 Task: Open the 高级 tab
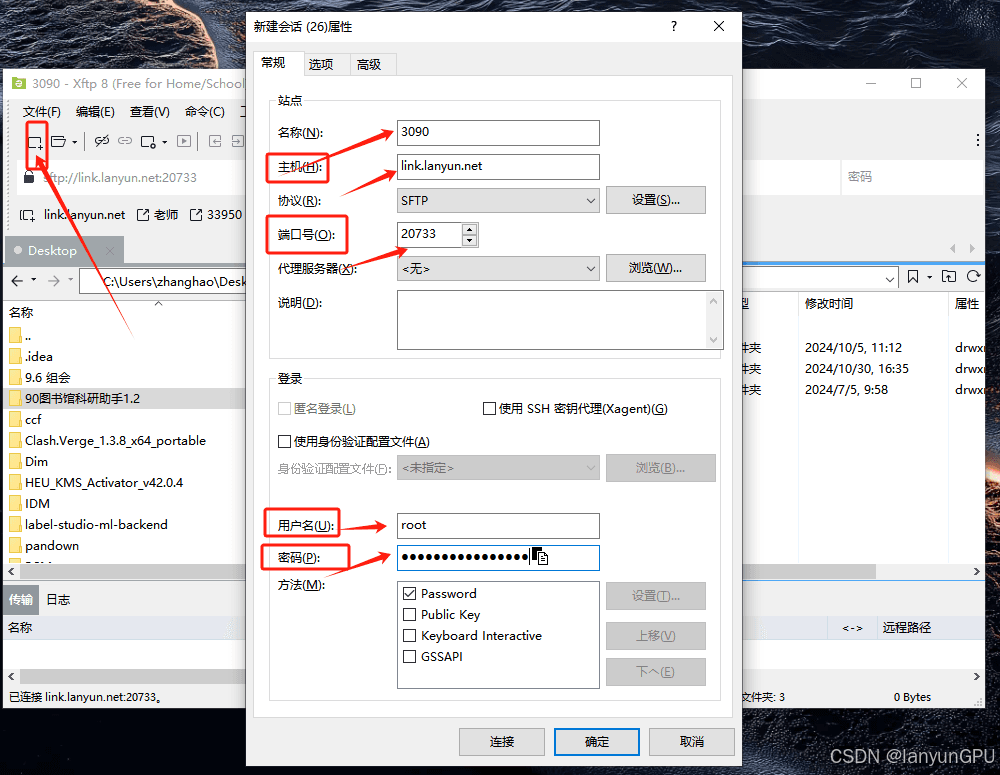point(369,64)
